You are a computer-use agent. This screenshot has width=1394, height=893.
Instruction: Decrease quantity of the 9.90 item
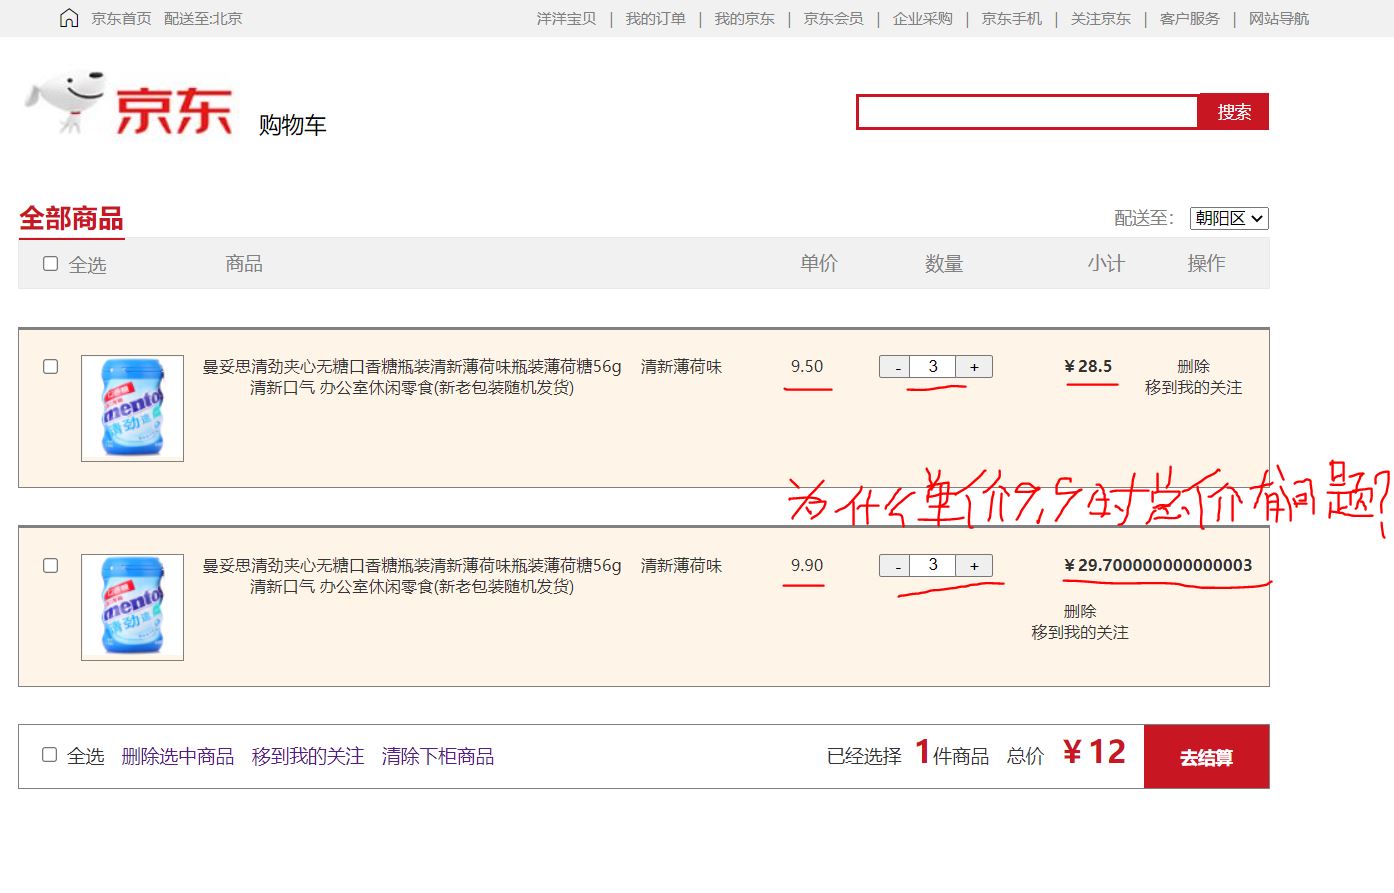895,566
